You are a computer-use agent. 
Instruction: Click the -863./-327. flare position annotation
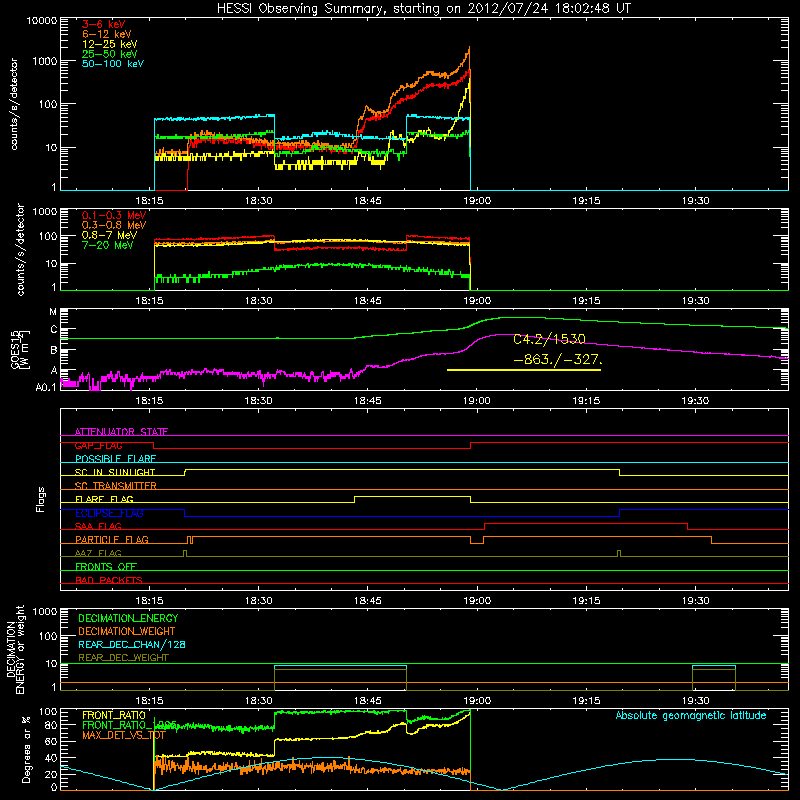558,359
